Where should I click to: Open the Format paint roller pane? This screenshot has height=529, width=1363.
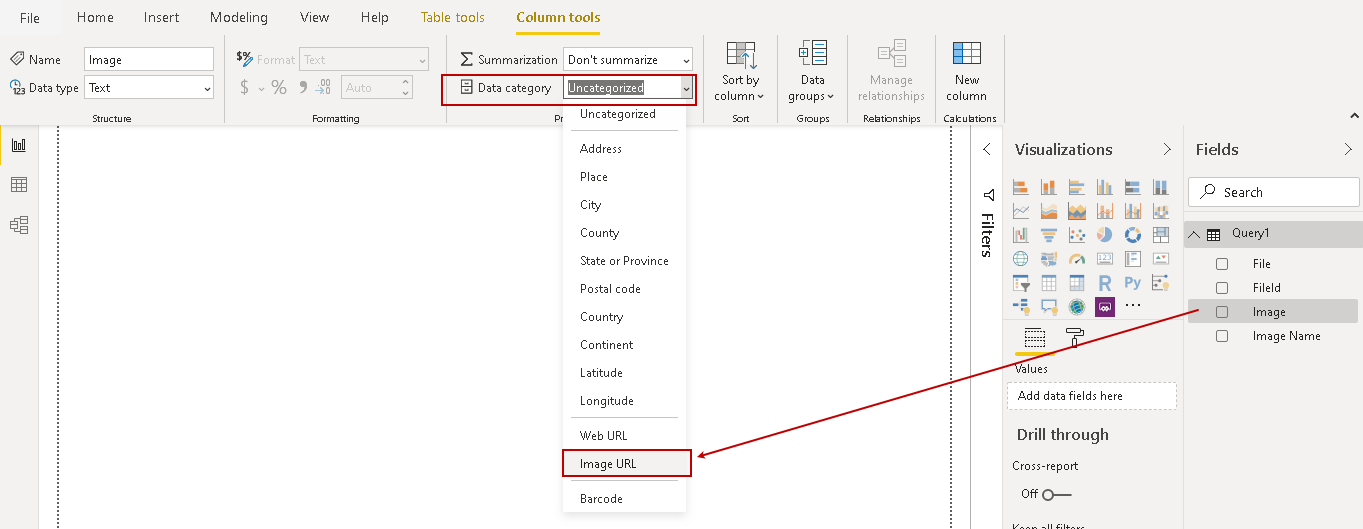(x=1074, y=337)
